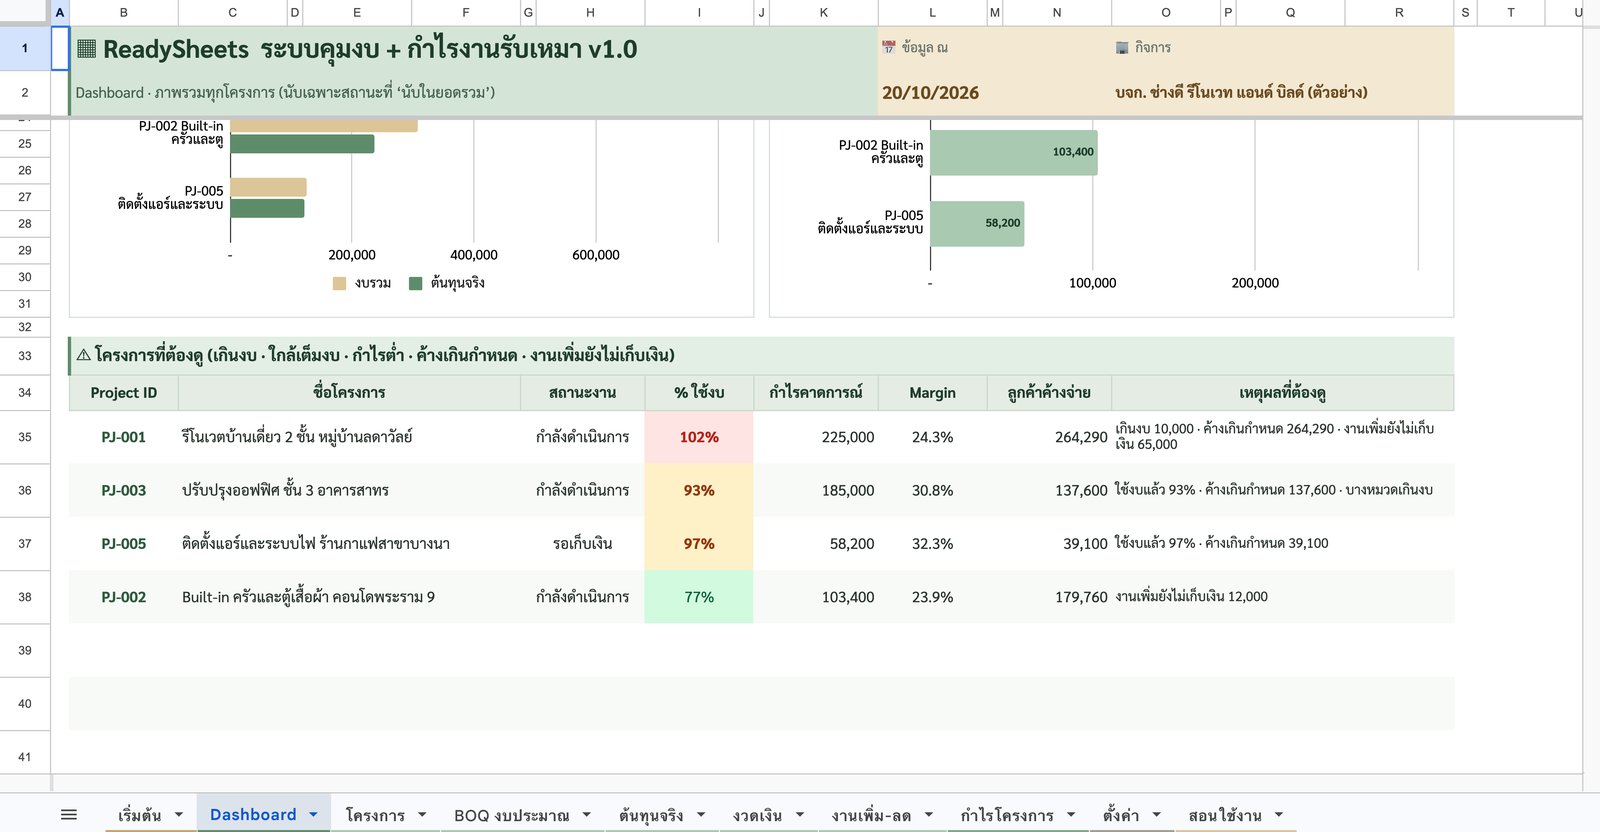Image resolution: width=1600 pixels, height=832 pixels.
Task: Click the เหตุผลที่ต้องดู column header
Action: [1282, 393]
